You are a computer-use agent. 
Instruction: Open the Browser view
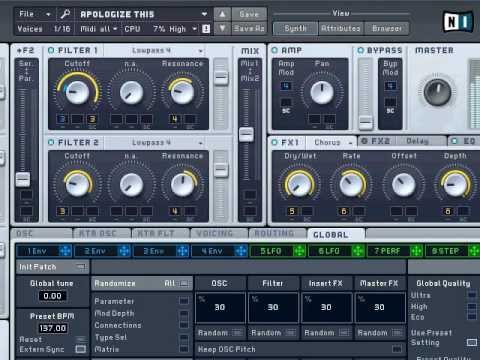tap(386, 29)
